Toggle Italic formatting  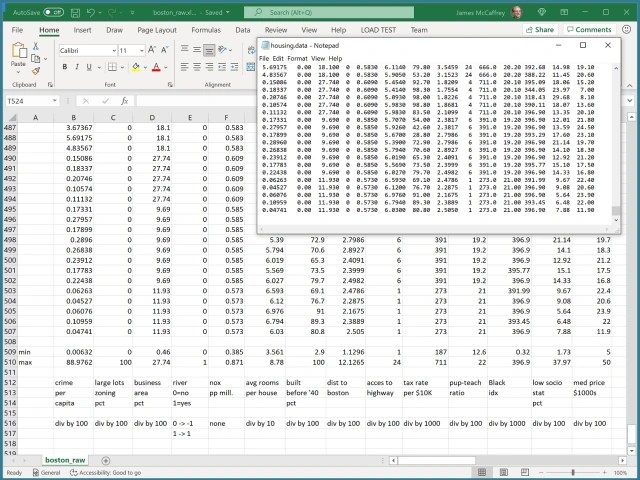75,67
